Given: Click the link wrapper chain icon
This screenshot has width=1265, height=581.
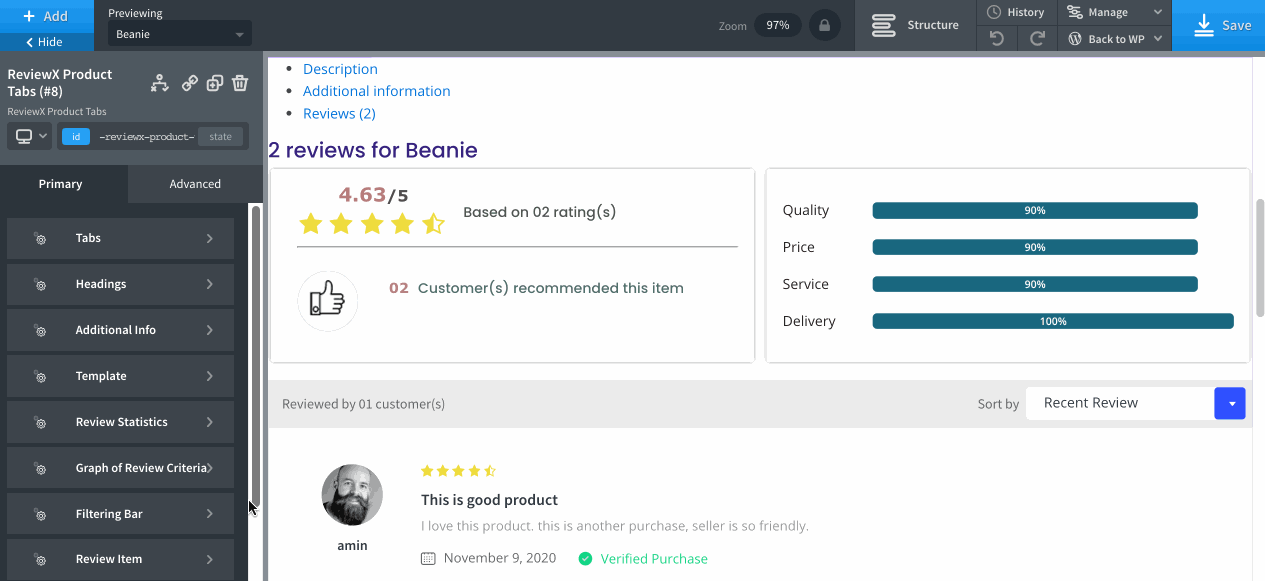Looking at the screenshot, I should [189, 83].
